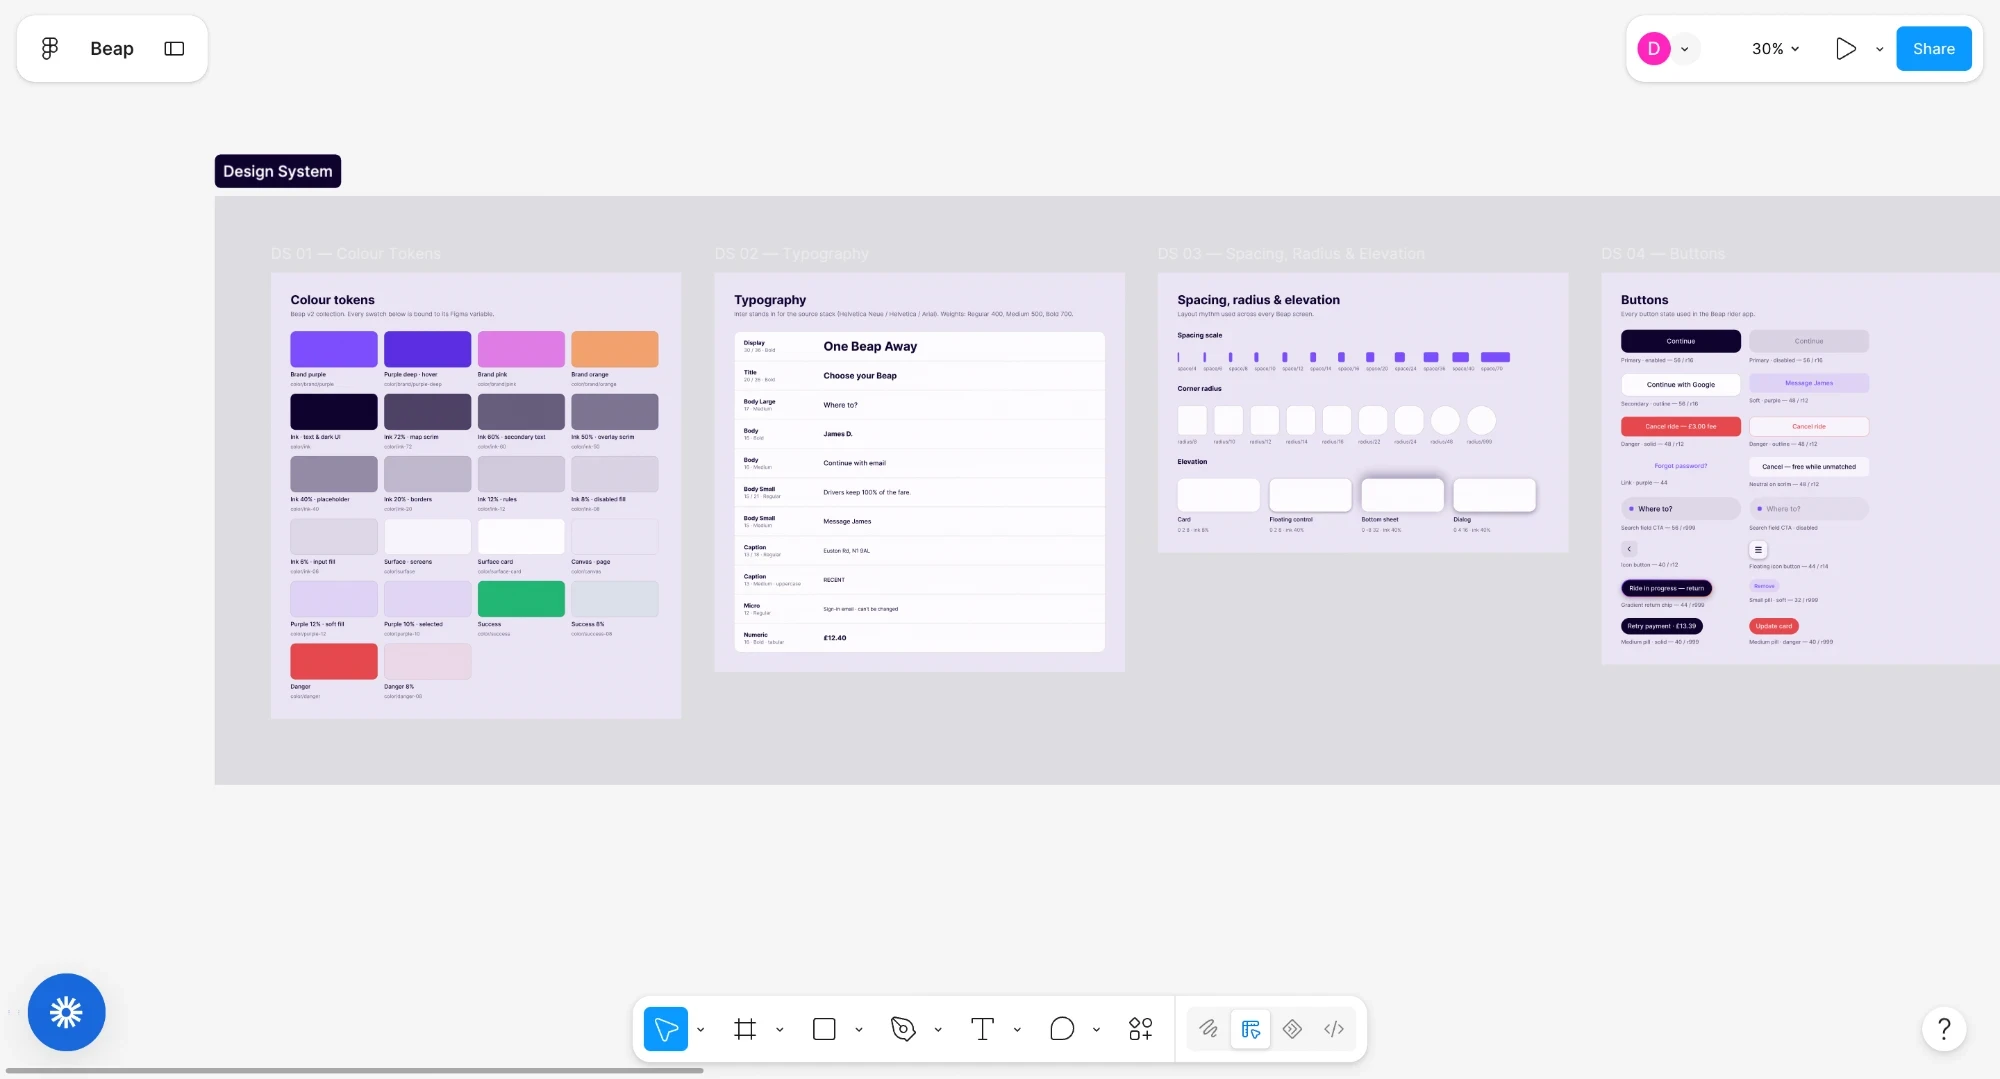Click the horizontal scrollbar at the bottom
This screenshot has width=2000, height=1079.
354,1070
